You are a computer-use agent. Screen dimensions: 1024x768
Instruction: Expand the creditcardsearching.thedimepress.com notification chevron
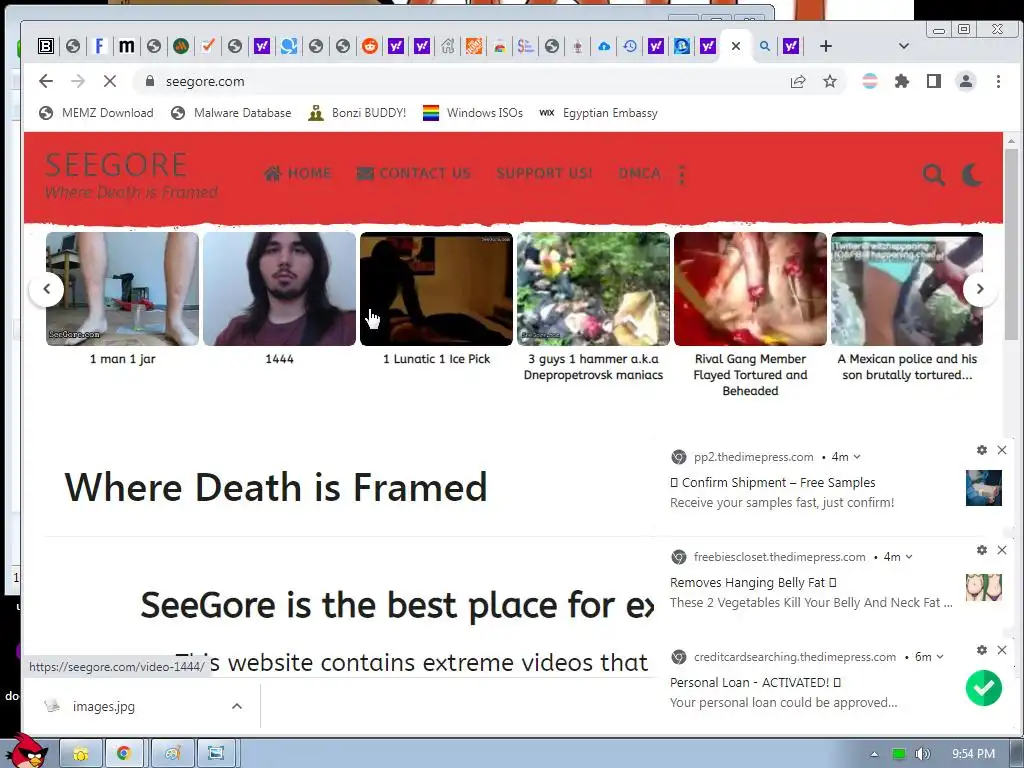(940, 657)
